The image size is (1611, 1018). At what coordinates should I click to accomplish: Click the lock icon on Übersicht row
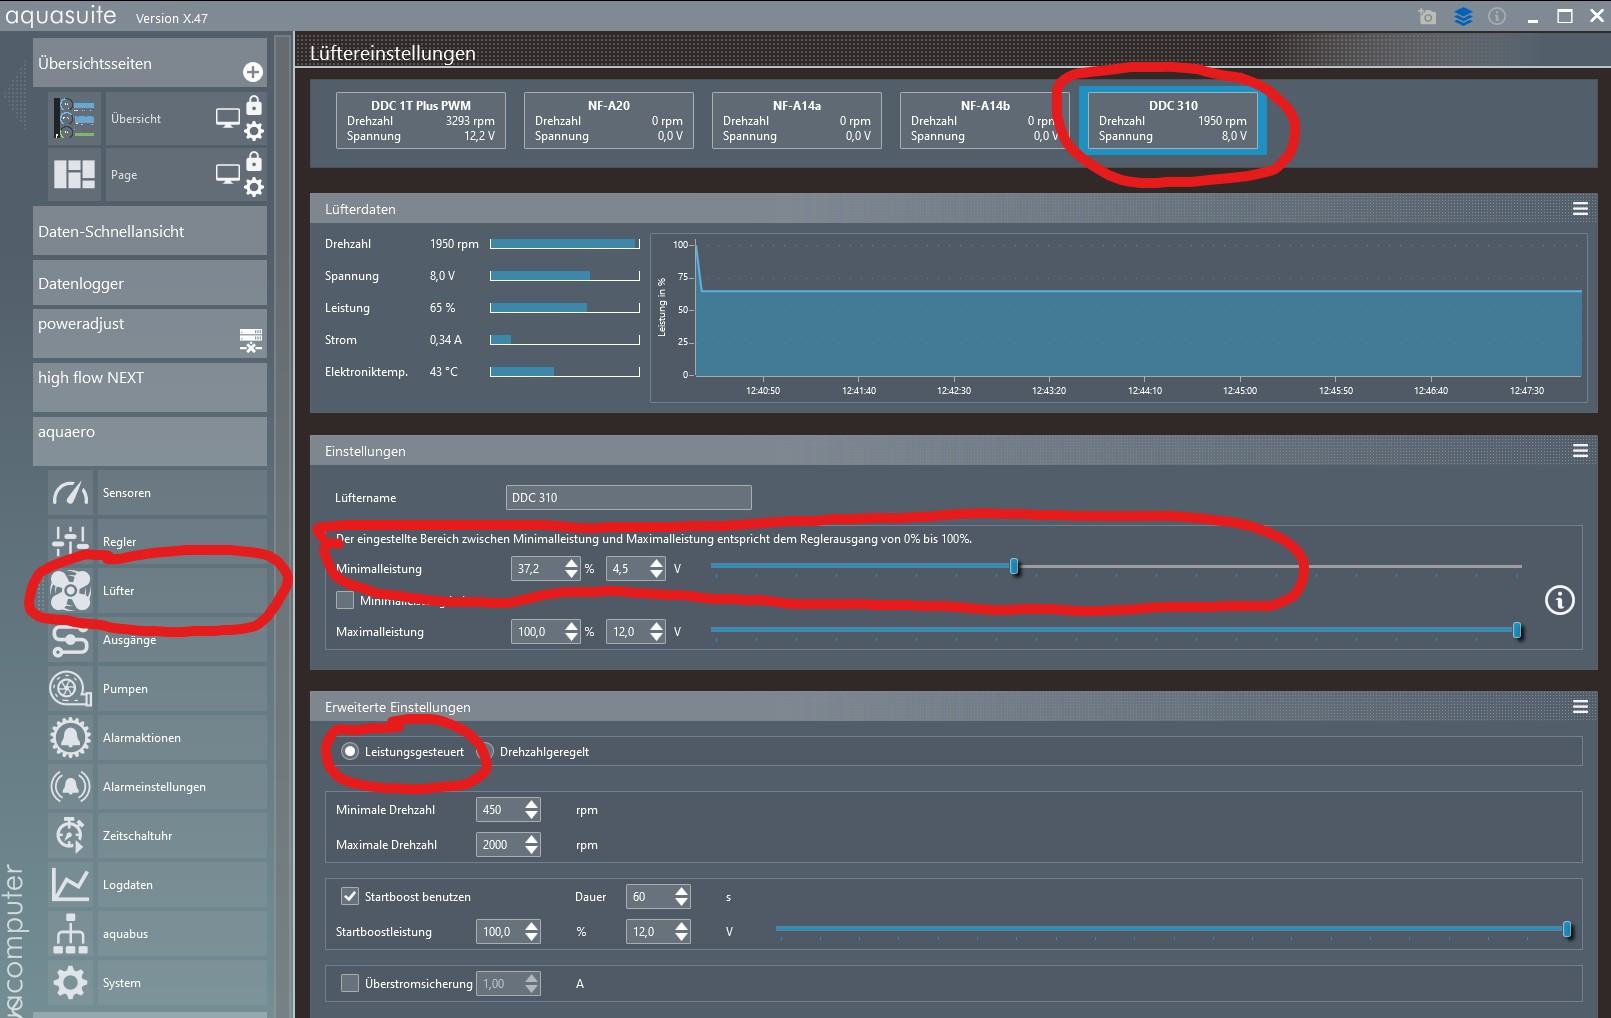coord(254,105)
